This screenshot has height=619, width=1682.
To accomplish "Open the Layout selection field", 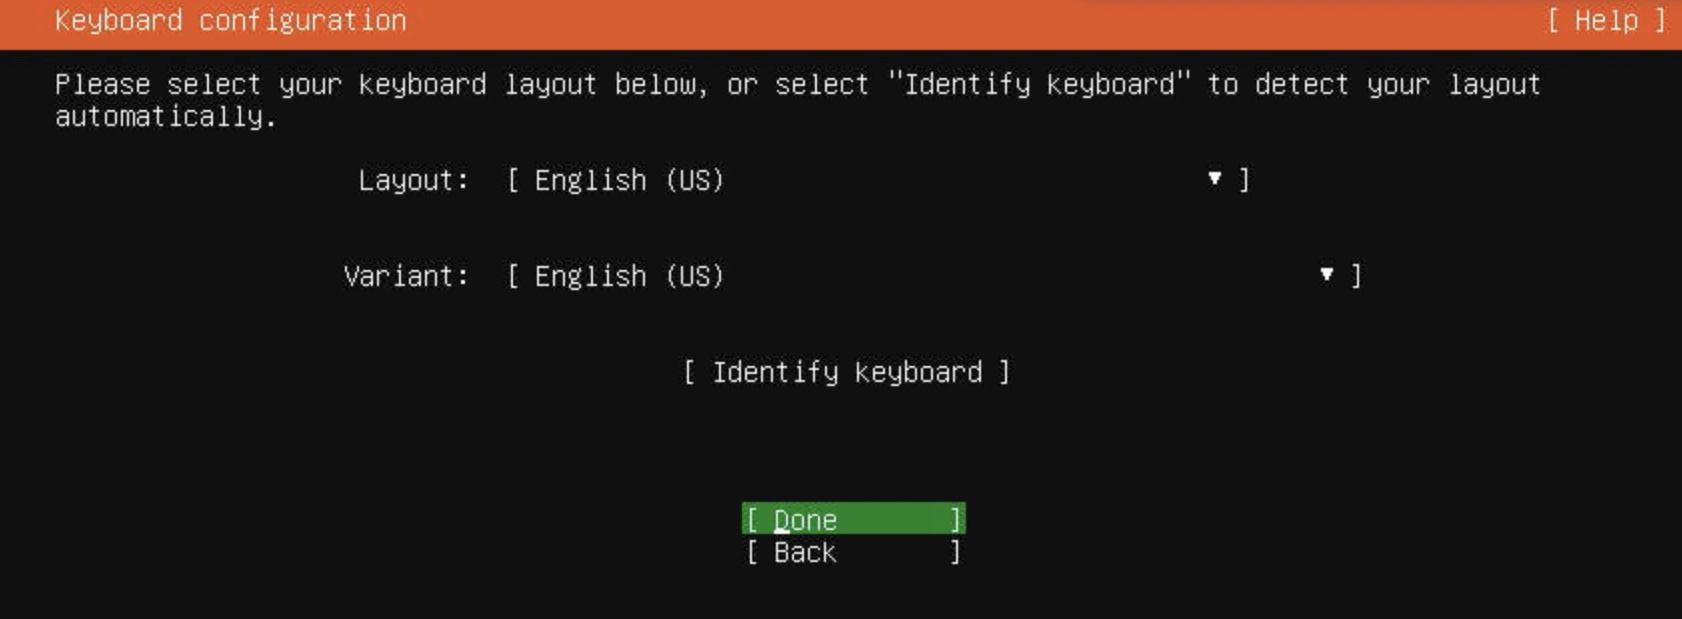I will [x=877, y=180].
